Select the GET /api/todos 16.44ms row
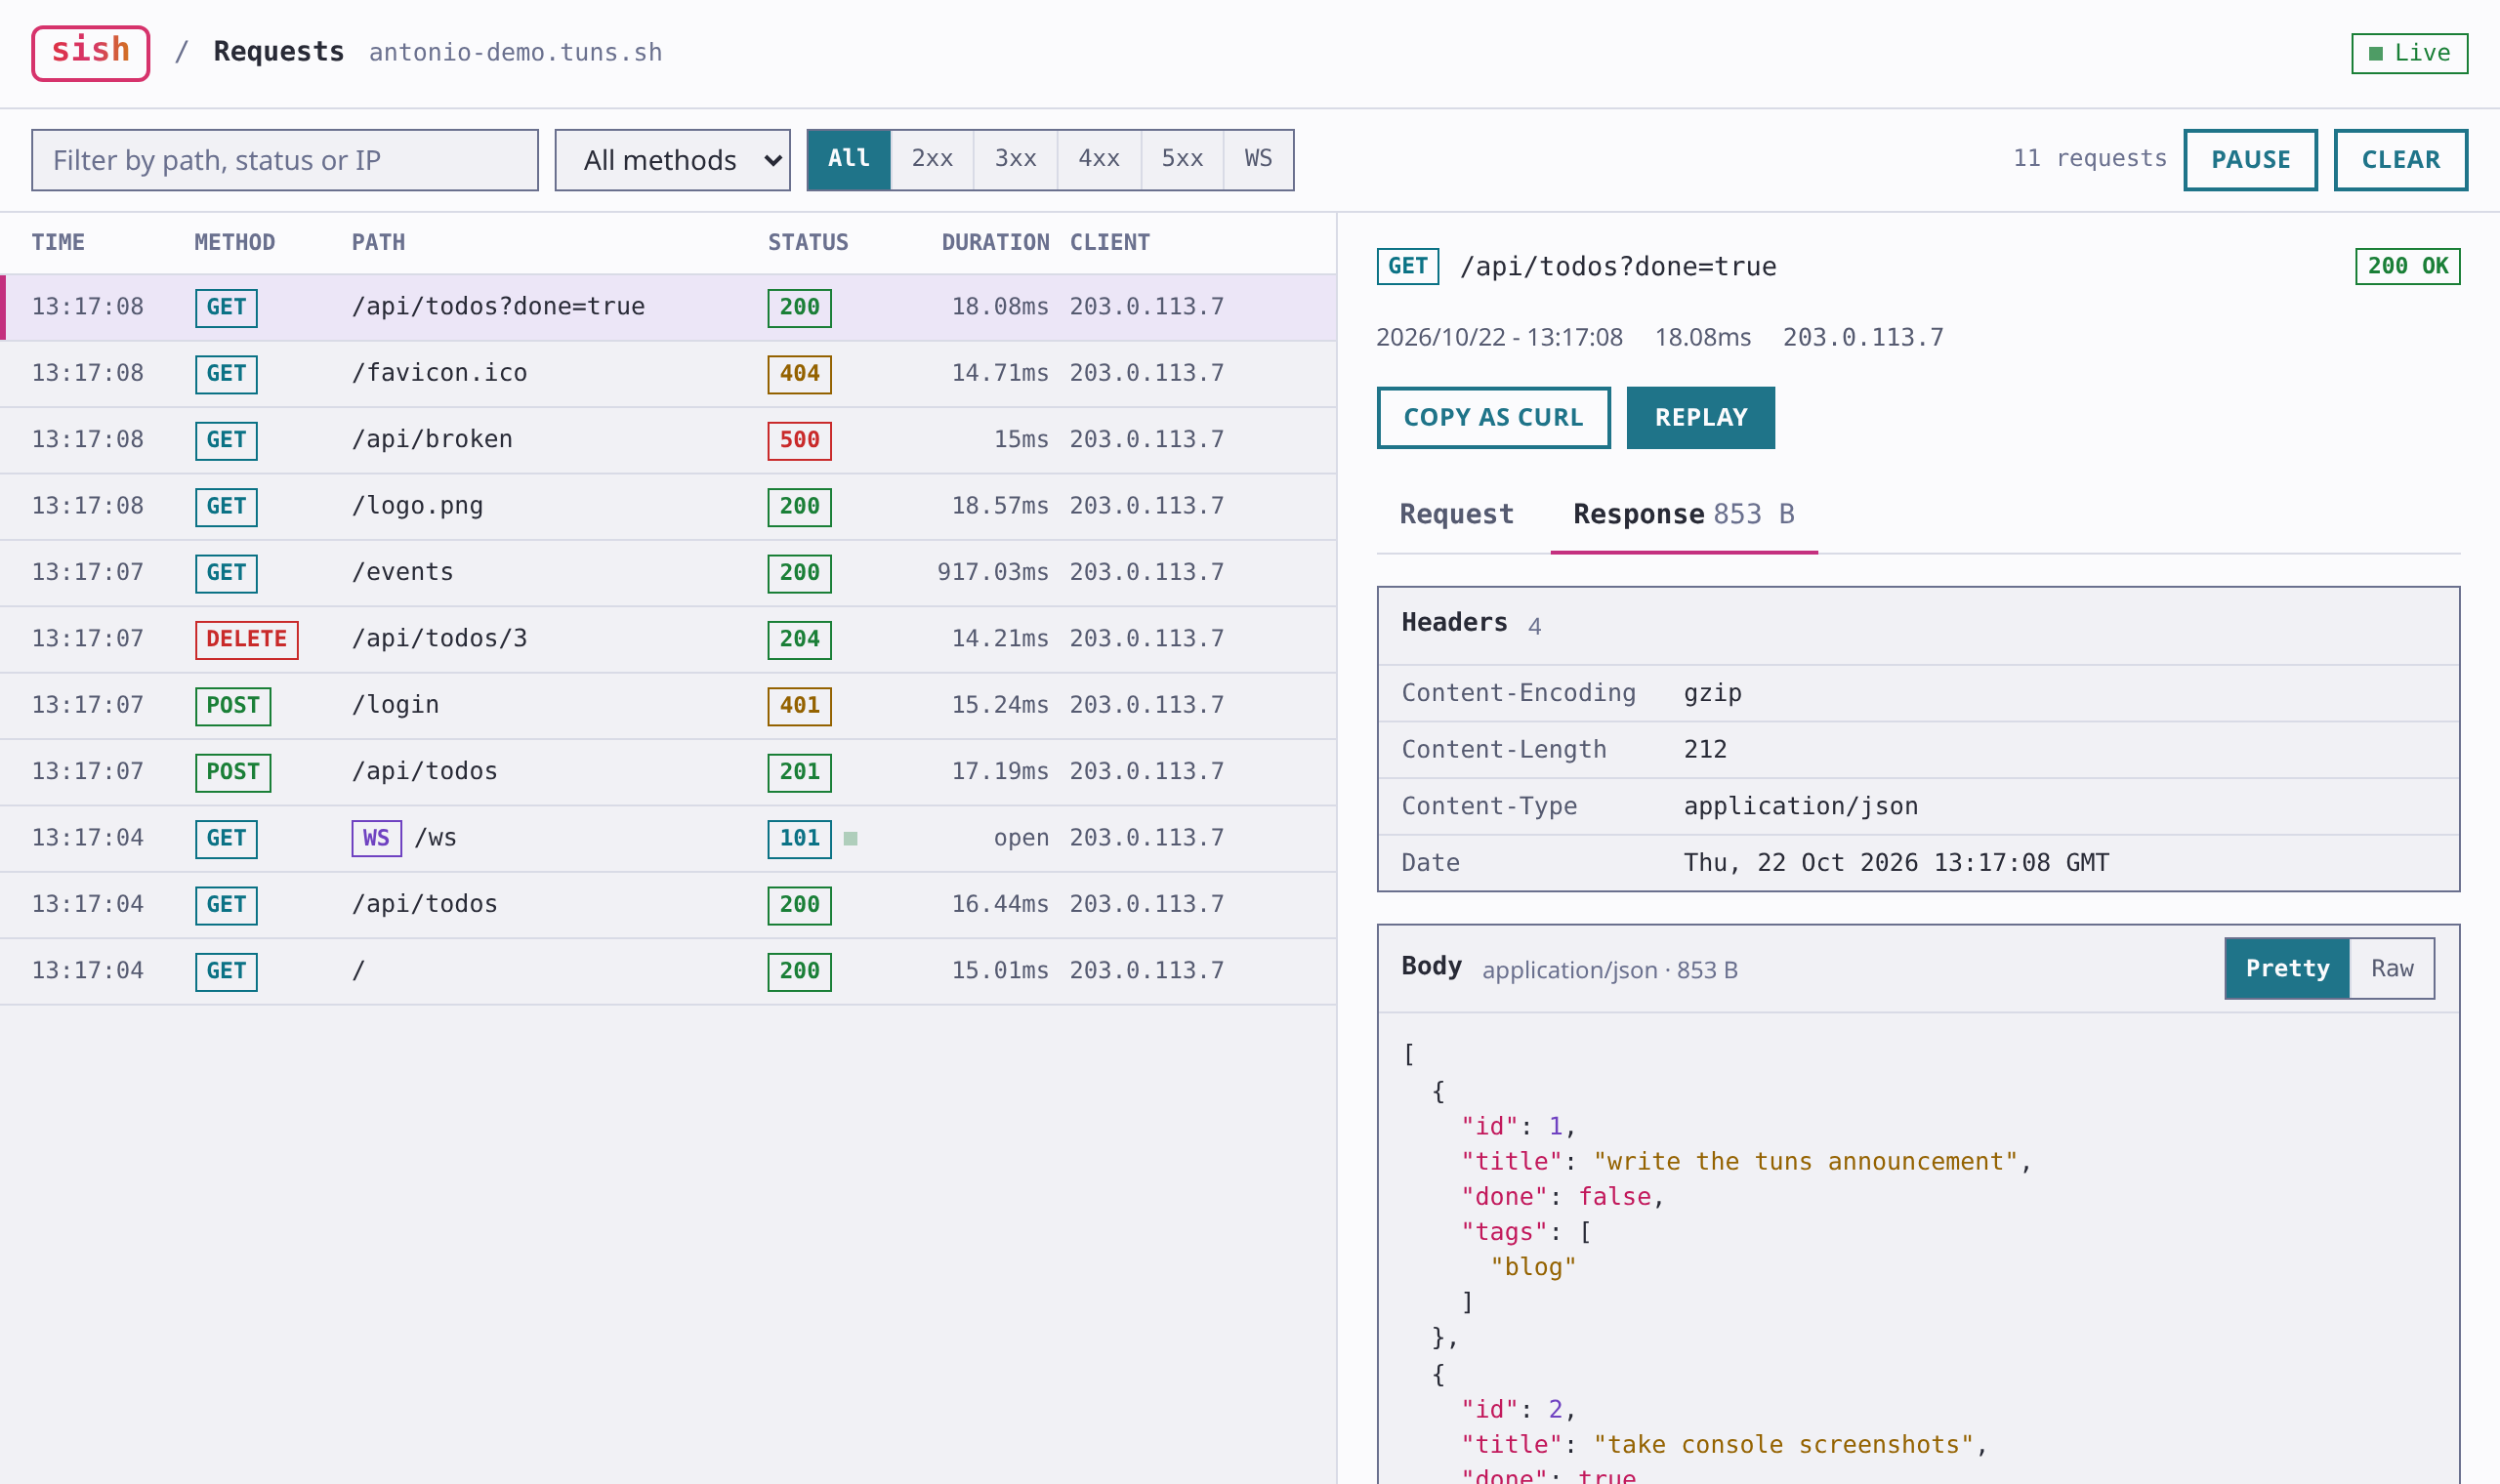2500x1484 pixels. pos(668,905)
